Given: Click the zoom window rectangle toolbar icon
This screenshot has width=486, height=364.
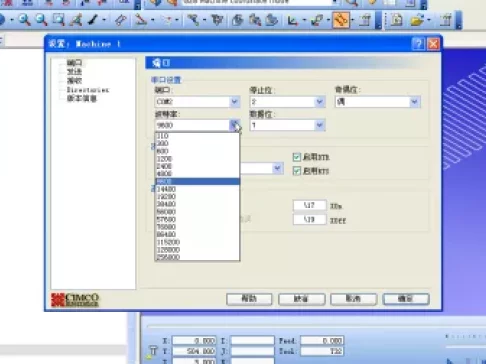Looking at the screenshot, I should click(59, 20).
